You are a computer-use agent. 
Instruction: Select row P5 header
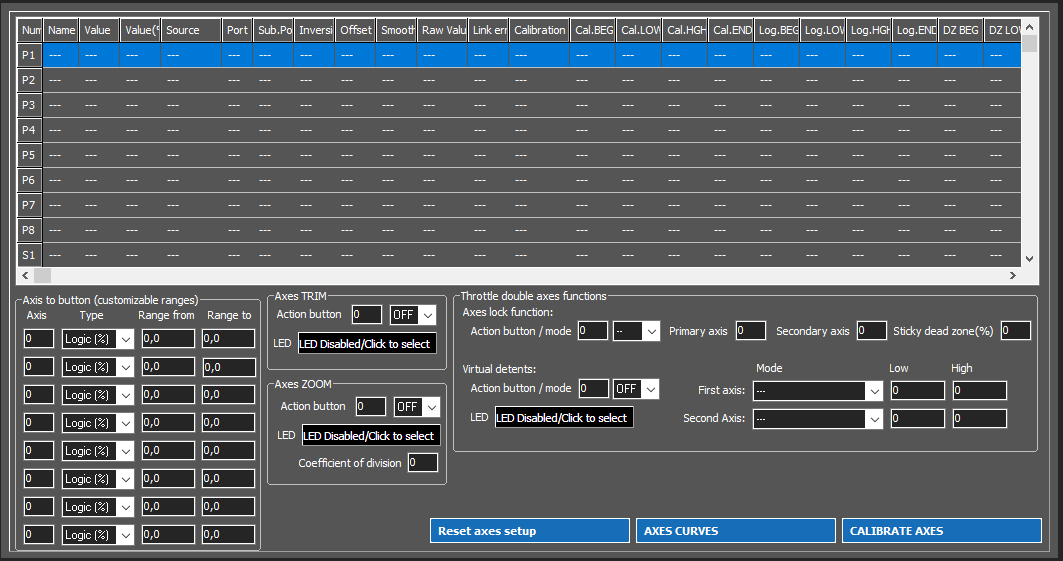[29, 155]
